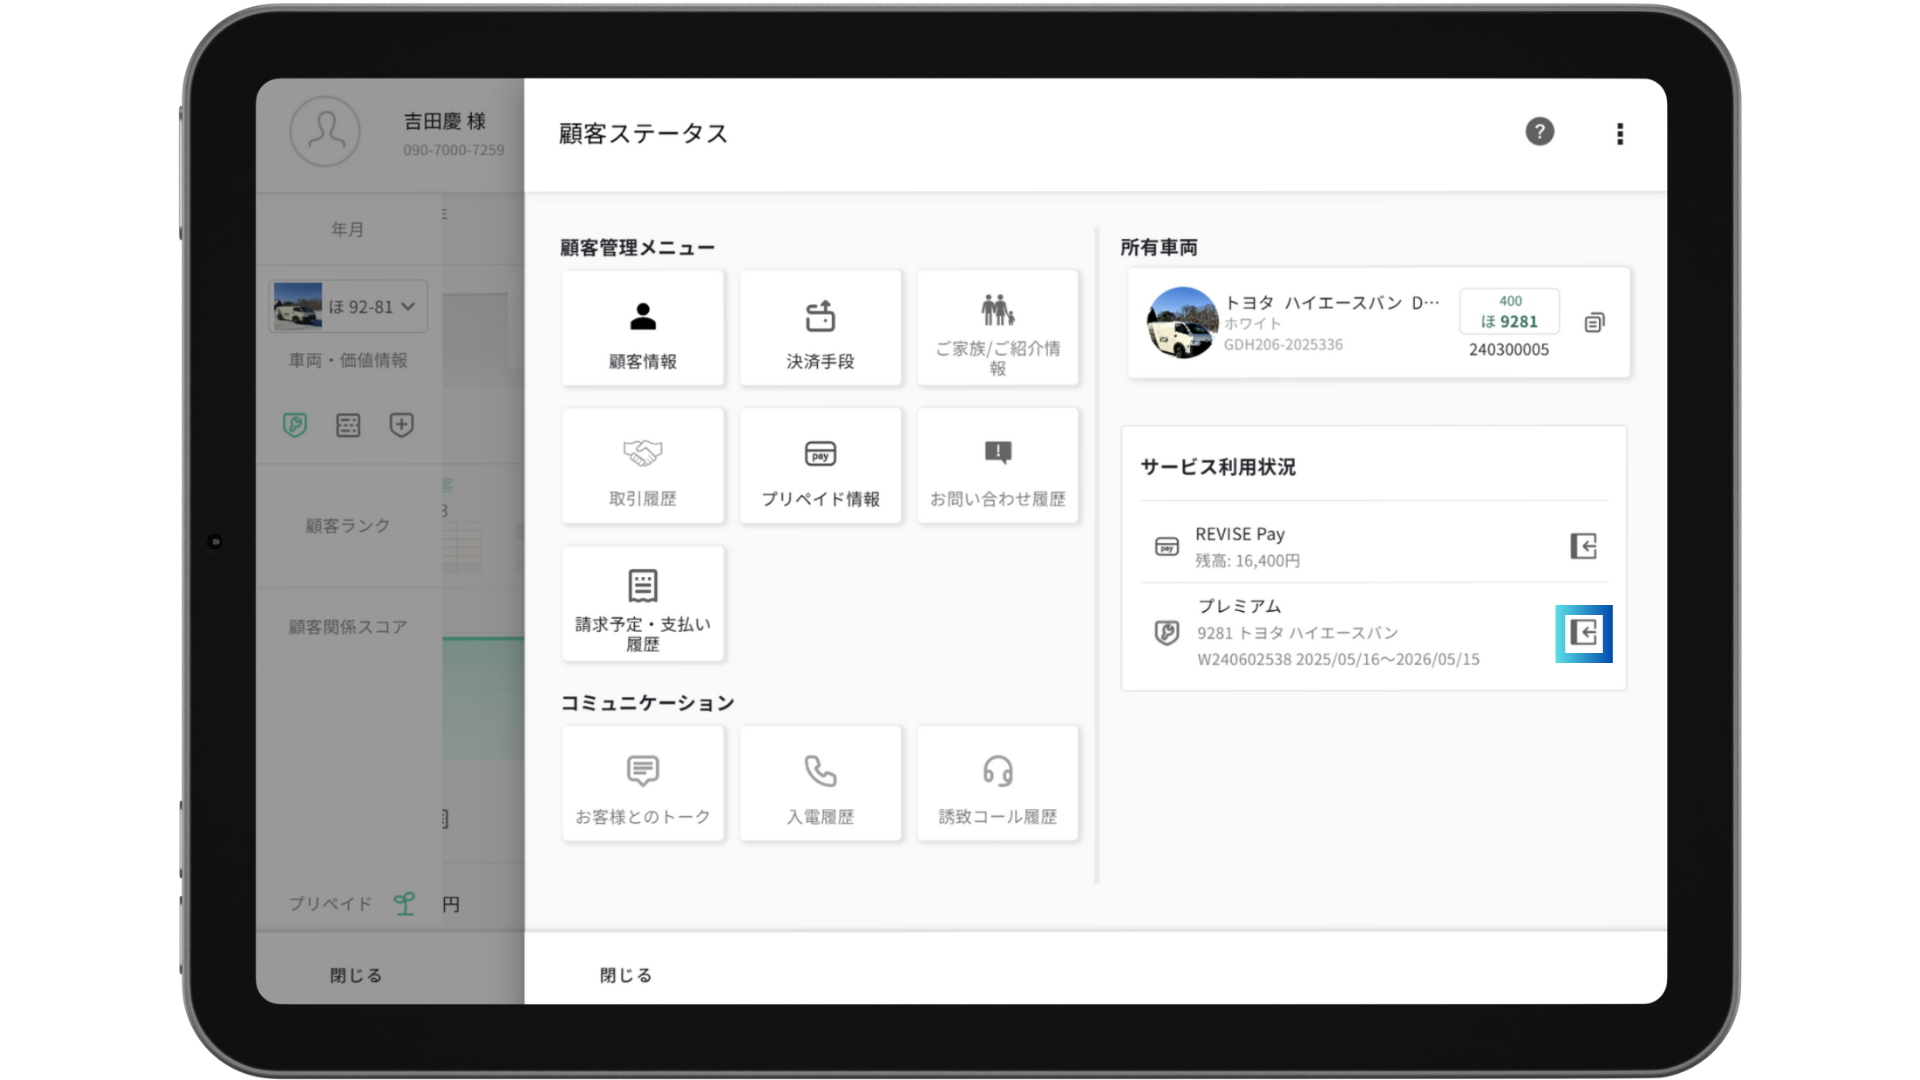1920x1080 pixels.
Task: Open REVISE Pay details via its external link icon
Action: pos(1583,546)
